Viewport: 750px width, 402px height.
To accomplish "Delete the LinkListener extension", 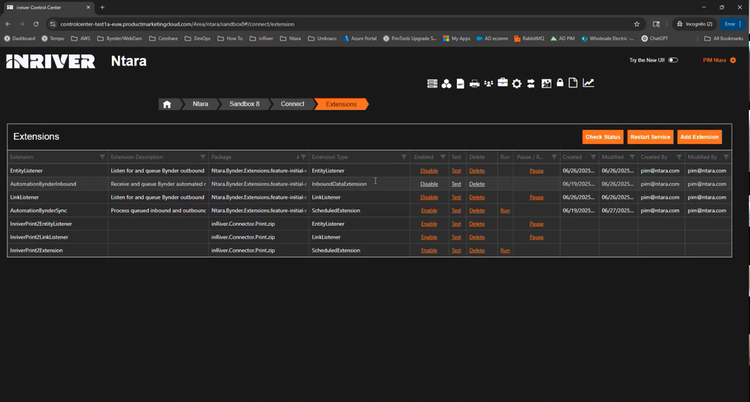I will click(x=477, y=198).
